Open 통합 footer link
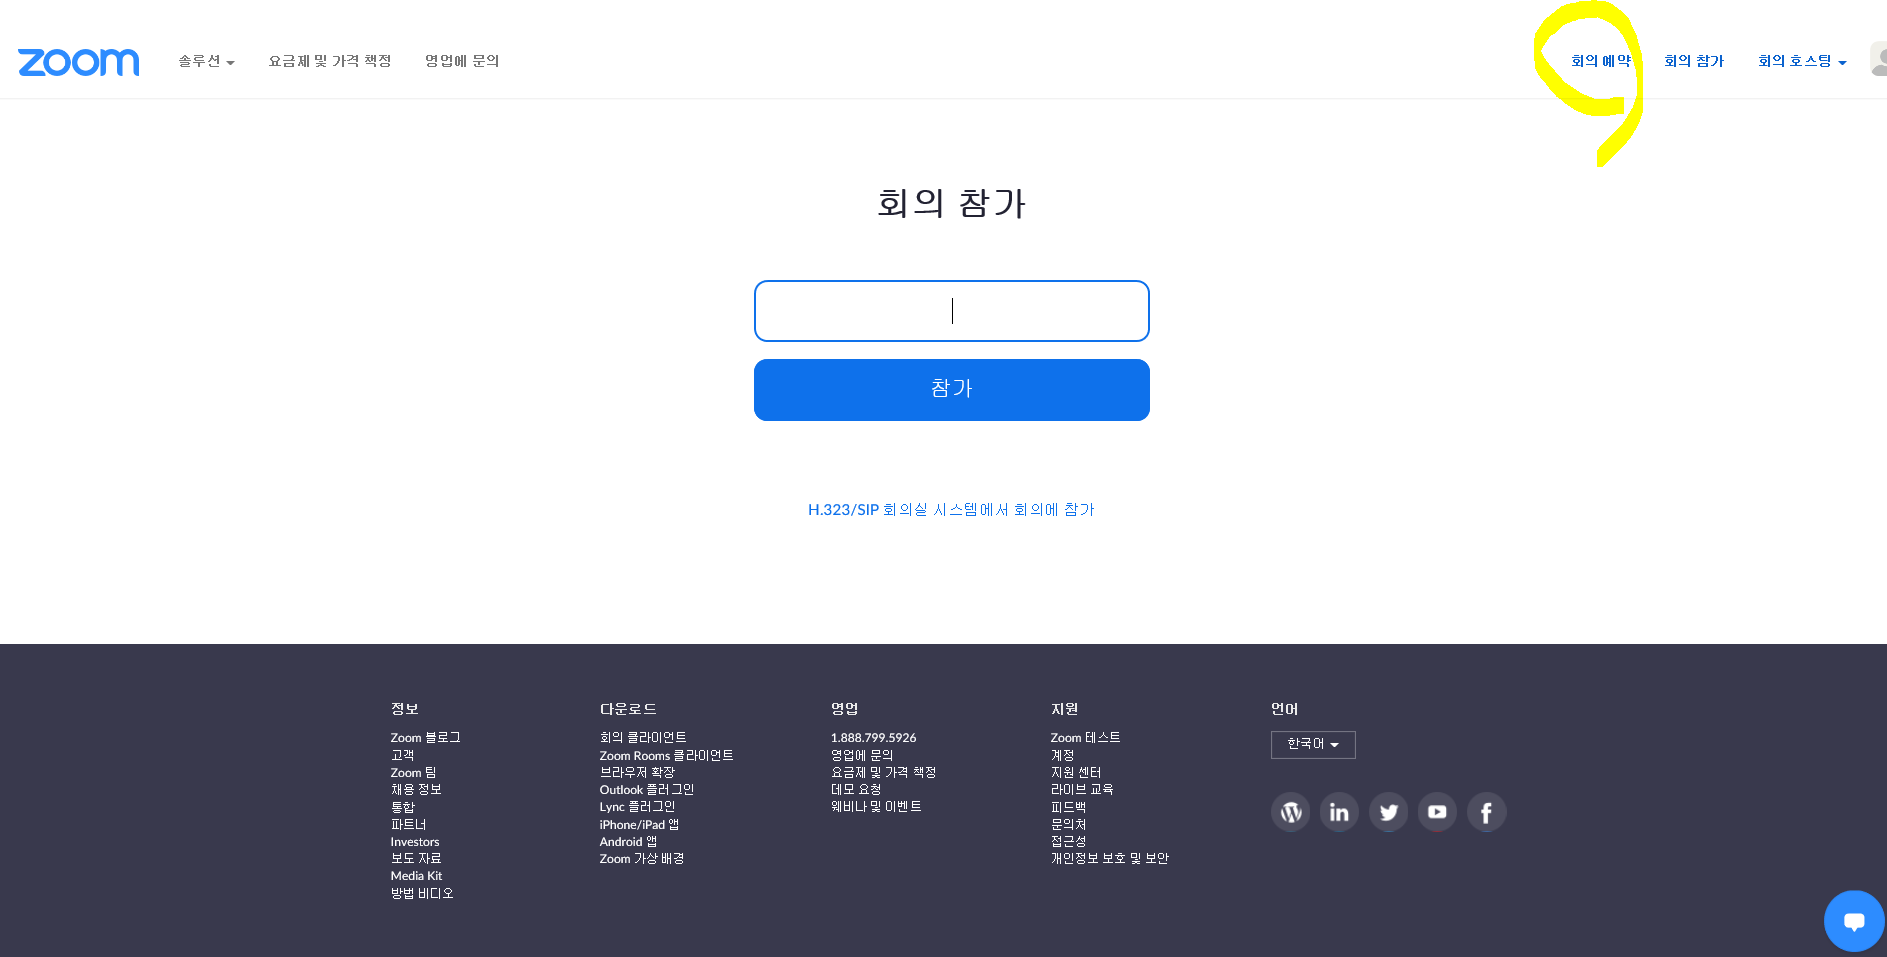 (x=402, y=807)
